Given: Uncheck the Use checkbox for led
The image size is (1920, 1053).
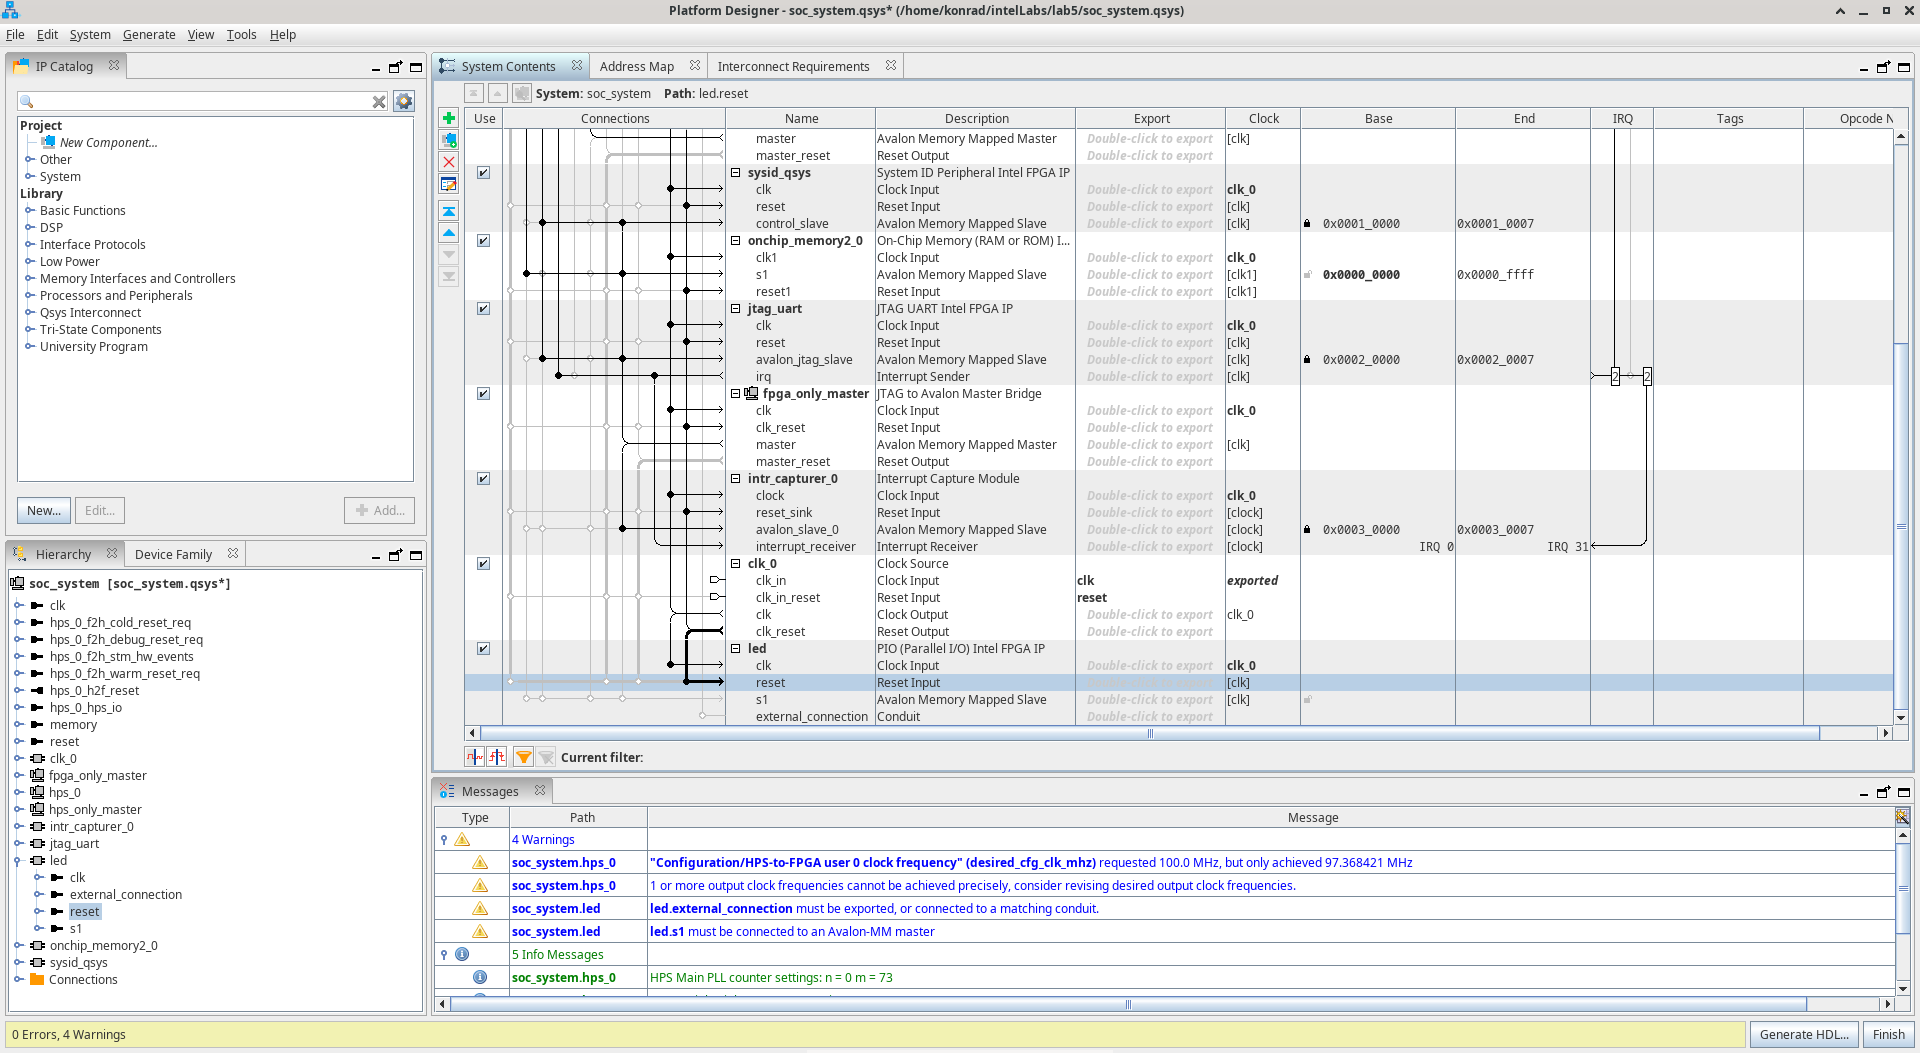Looking at the screenshot, I should pos(483,649).
